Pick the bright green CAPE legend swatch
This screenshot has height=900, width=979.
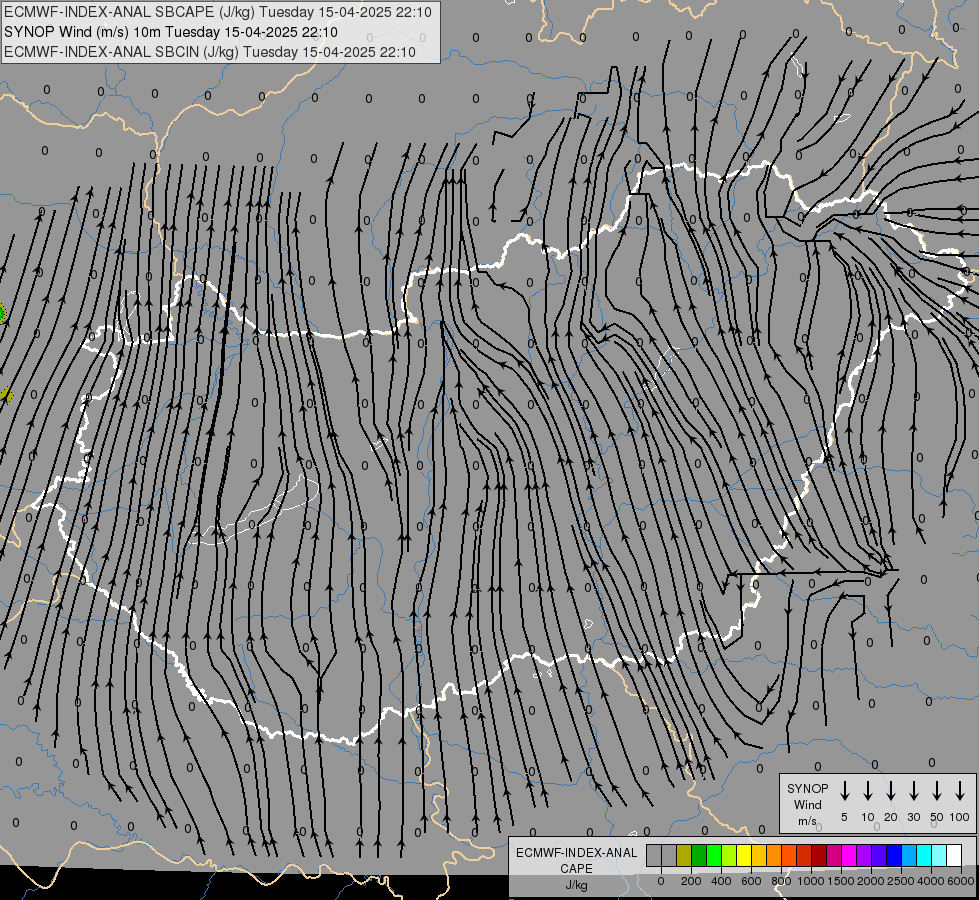(714, 855)
